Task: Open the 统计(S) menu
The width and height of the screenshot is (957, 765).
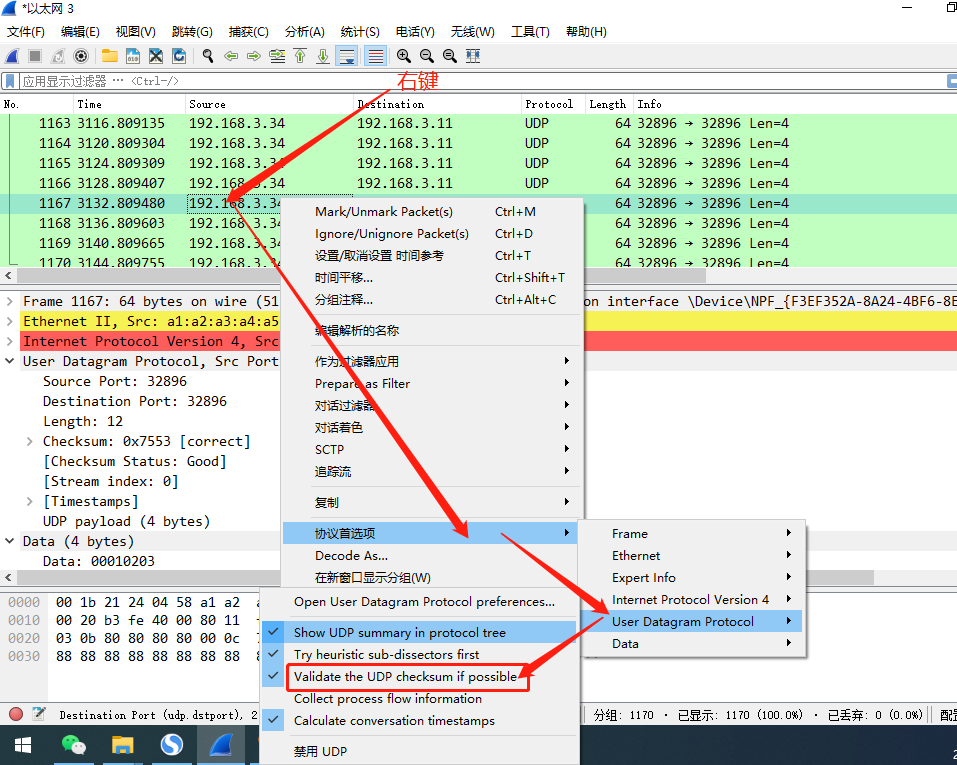Action: point(360,31)
